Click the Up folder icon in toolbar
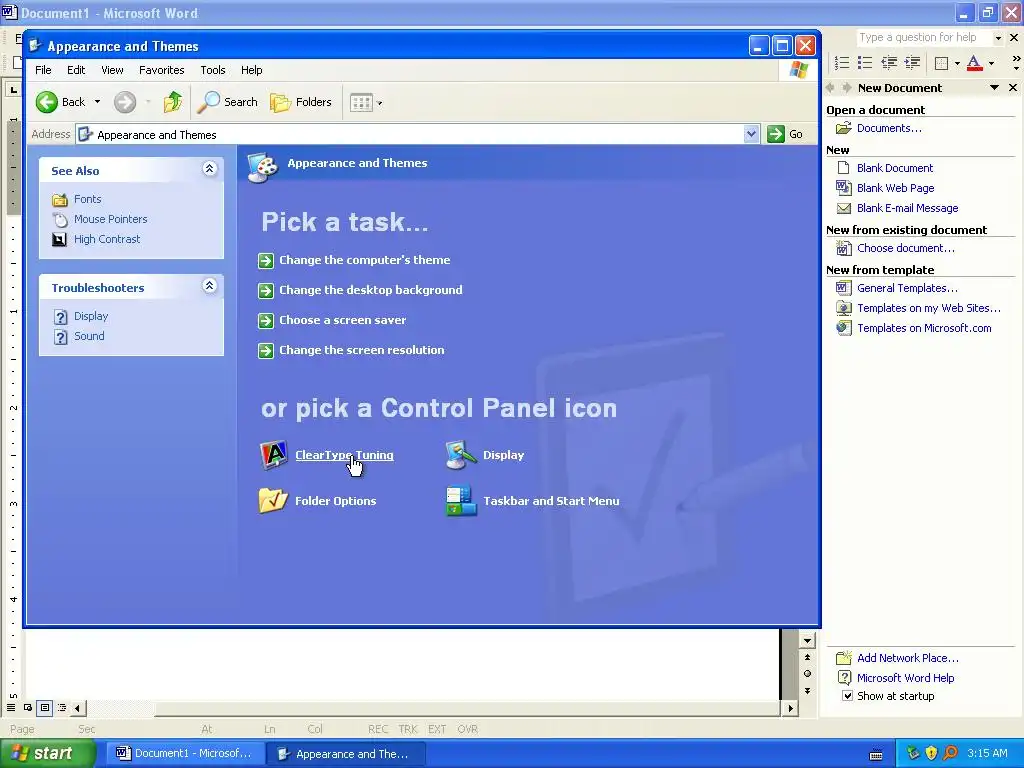This screenshot has height=768, width=1024. [172, 102]
